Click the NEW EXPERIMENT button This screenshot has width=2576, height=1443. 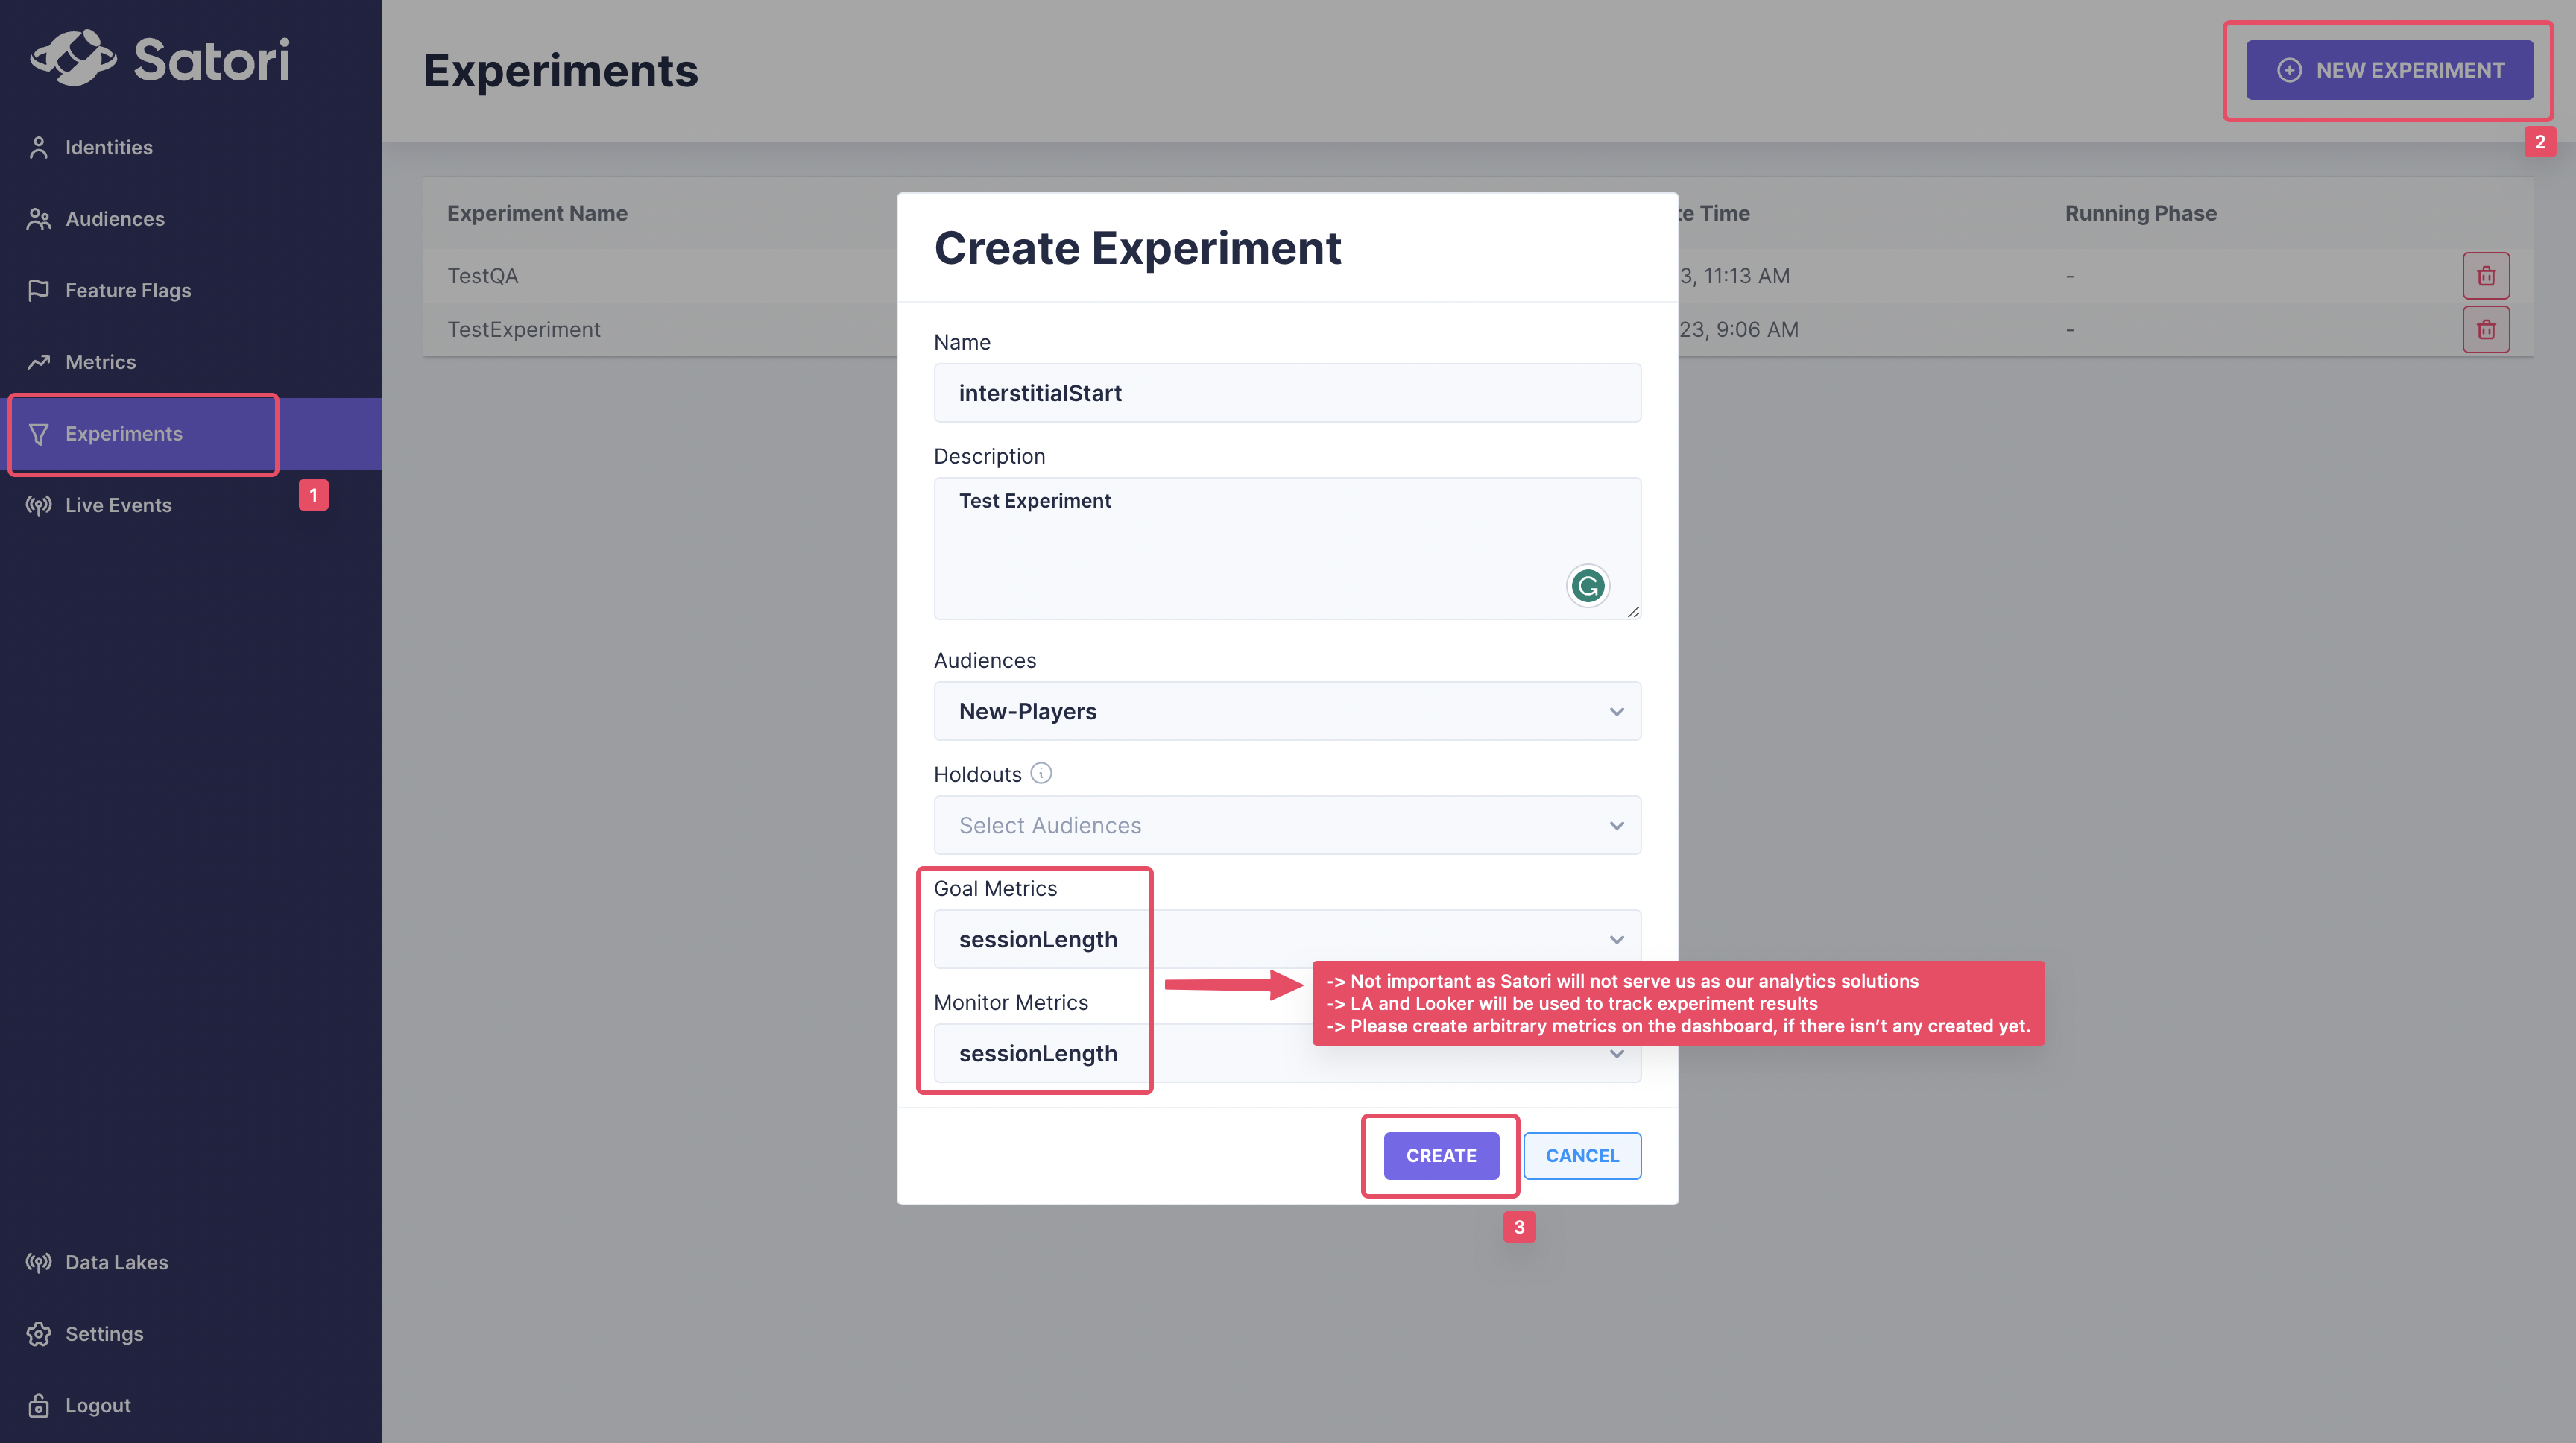(2389, 70)
